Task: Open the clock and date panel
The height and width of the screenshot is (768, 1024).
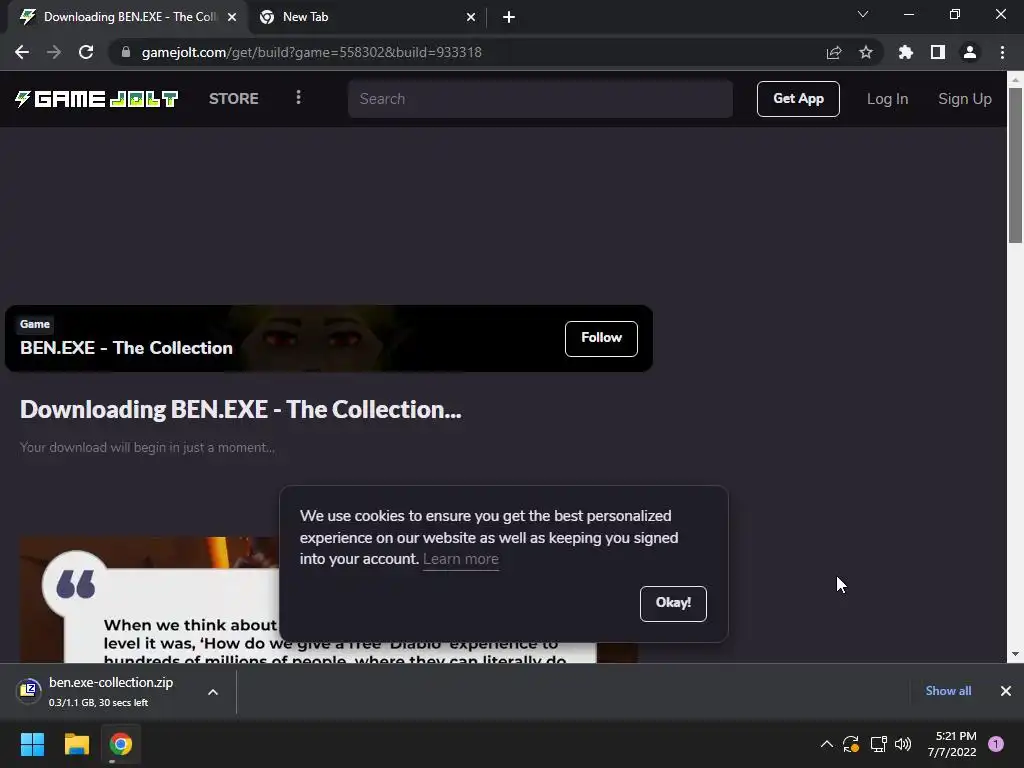Action: [x=952, y=744]
